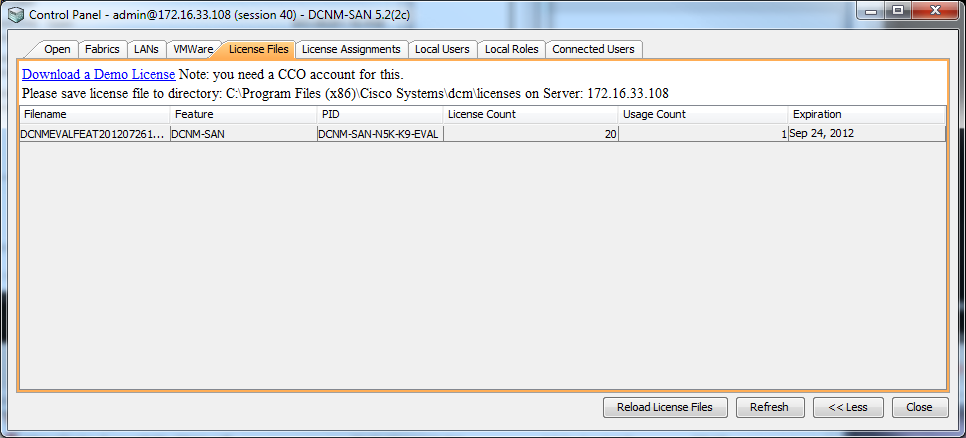Select the DCNM-SAN-N5K-K9-EVAL PID cell

click(380, 133)
